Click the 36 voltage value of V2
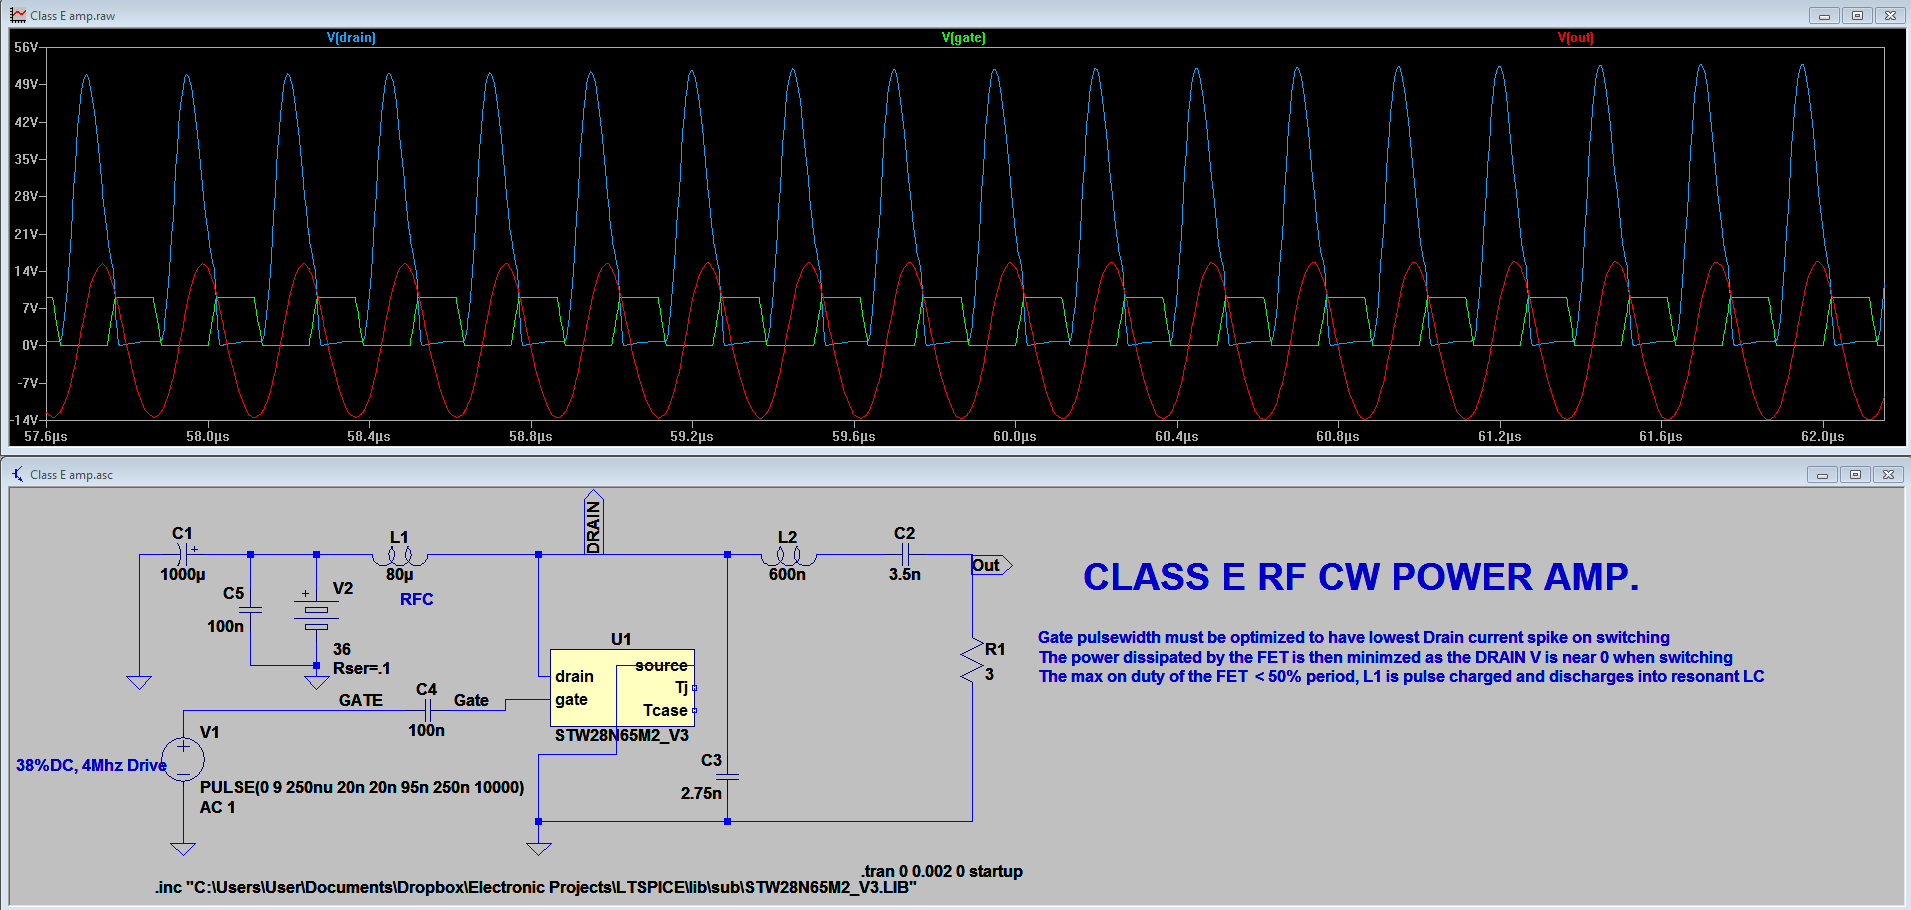Image resolution: width=1911 pixels, height=910 pixels. click(342, 649)
